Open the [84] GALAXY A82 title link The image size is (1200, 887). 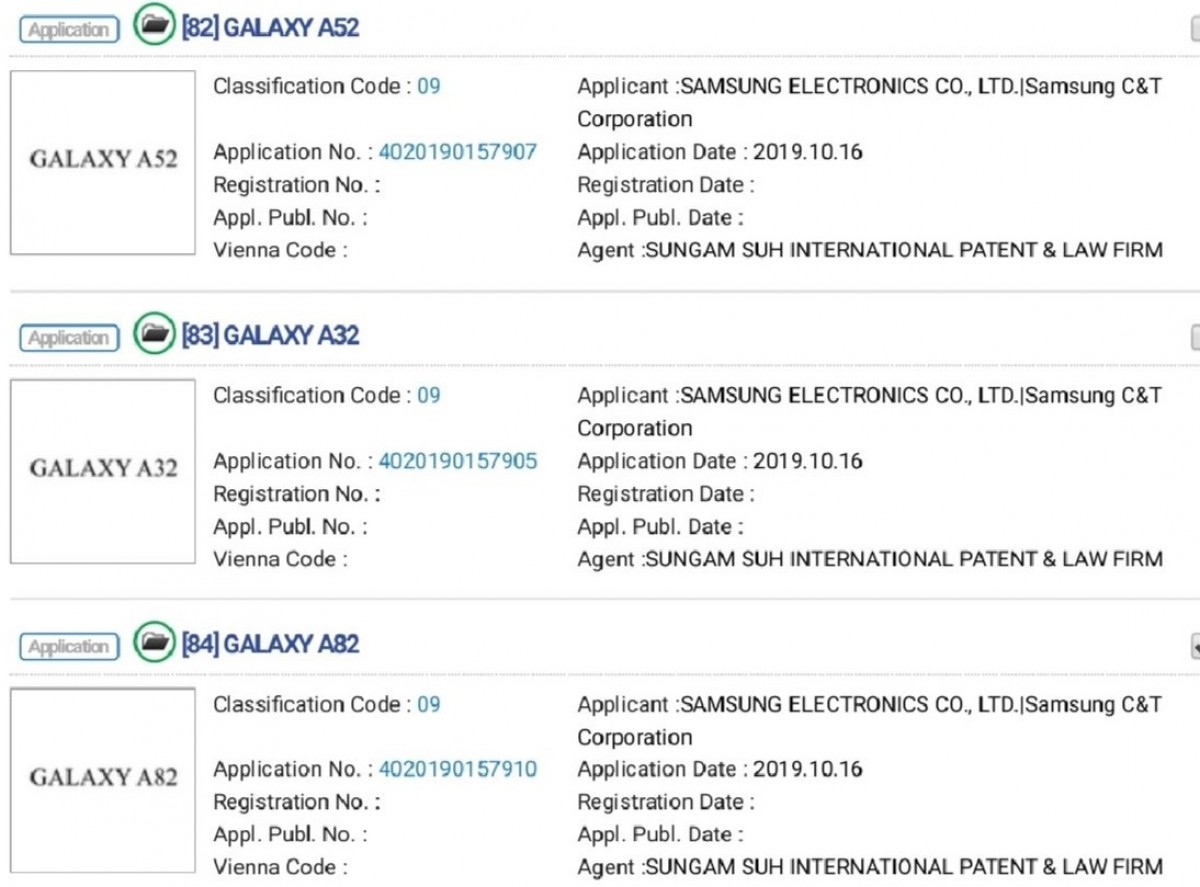coord(270,644)
